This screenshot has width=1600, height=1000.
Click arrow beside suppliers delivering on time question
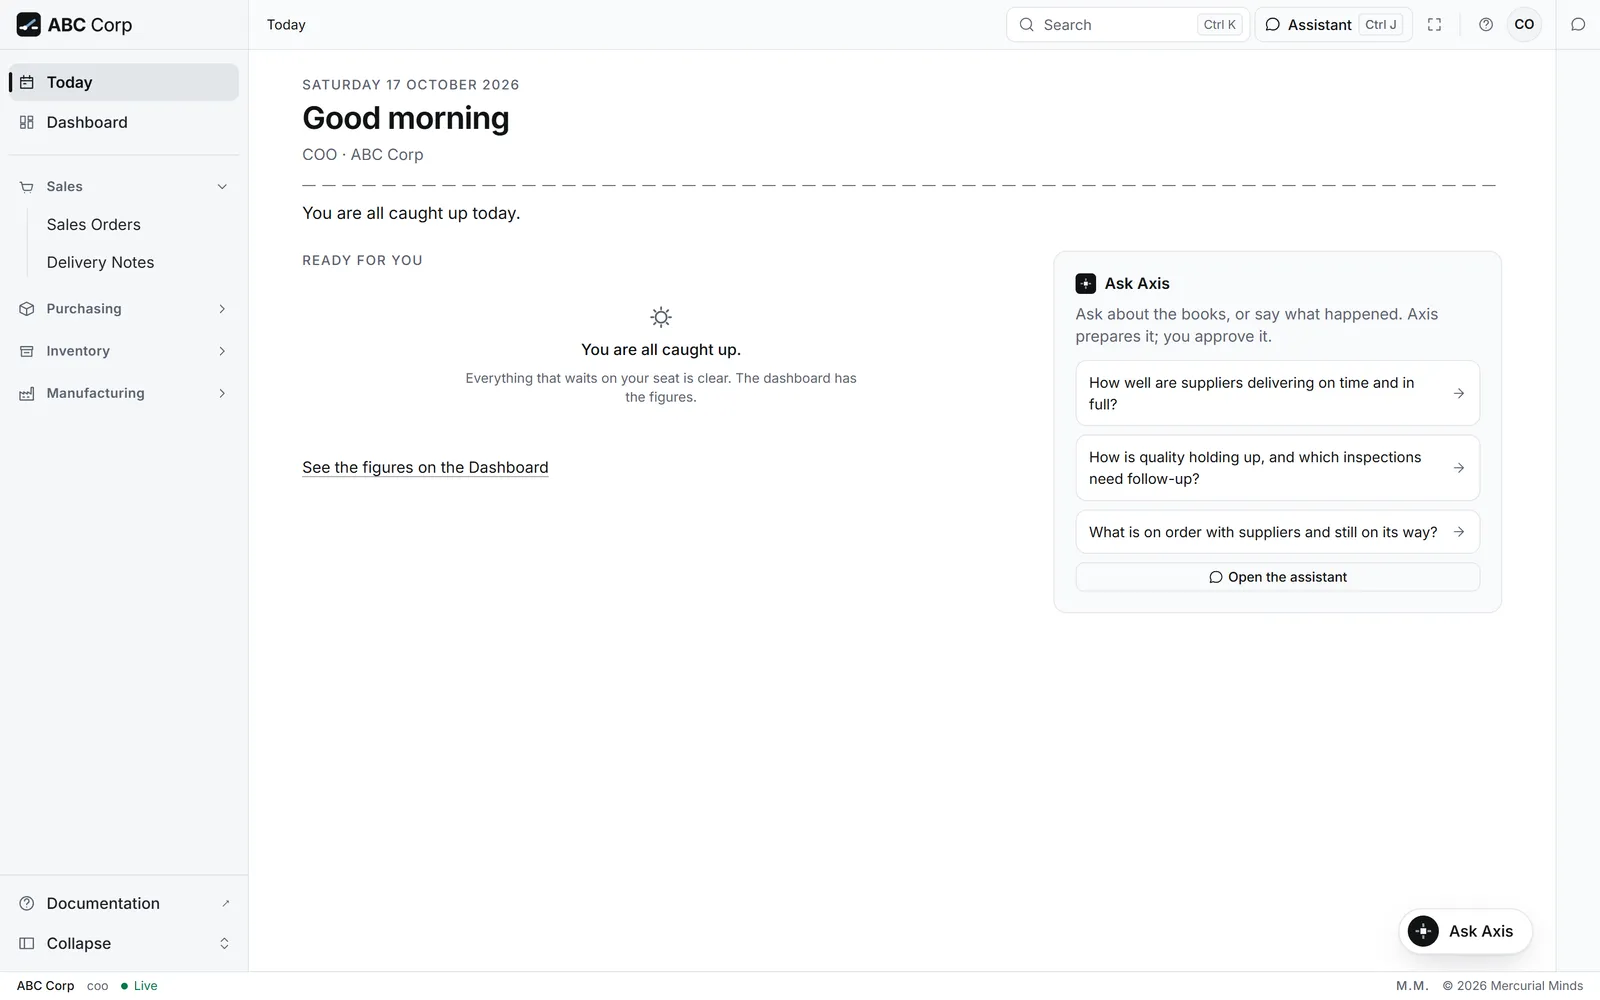click(1459, 393)
